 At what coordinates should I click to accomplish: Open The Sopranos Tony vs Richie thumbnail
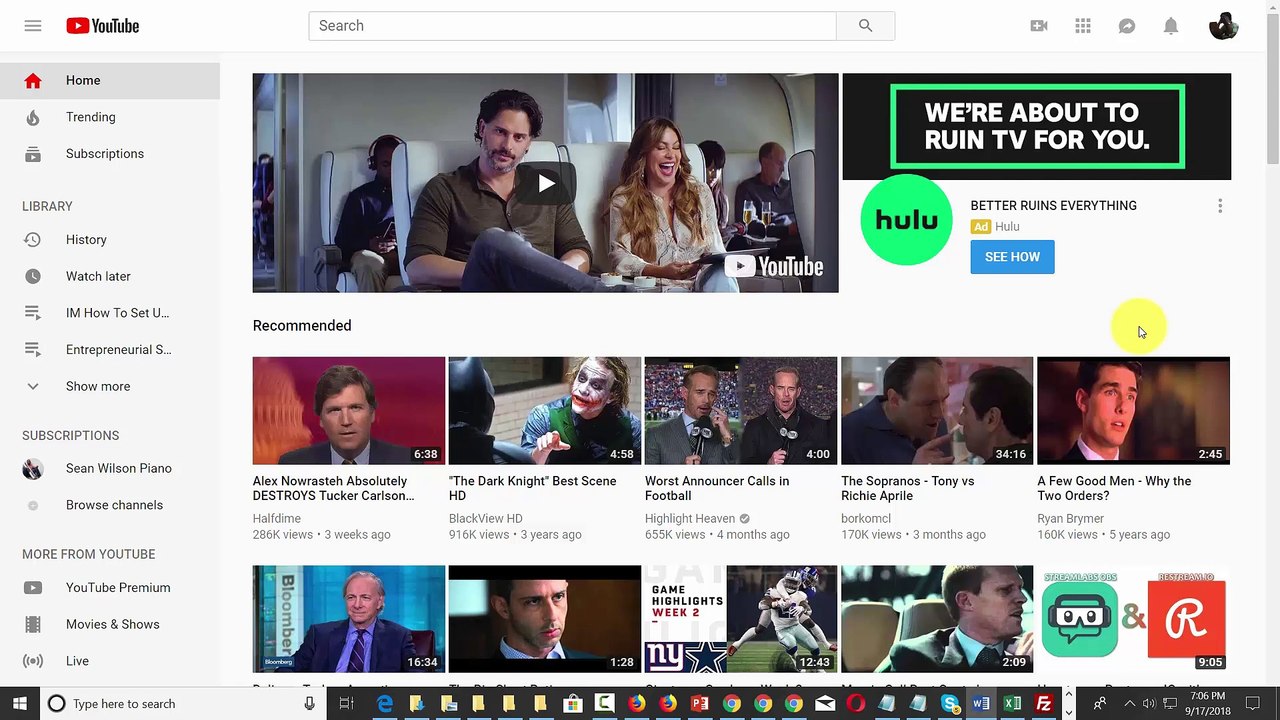click(937, 411)
